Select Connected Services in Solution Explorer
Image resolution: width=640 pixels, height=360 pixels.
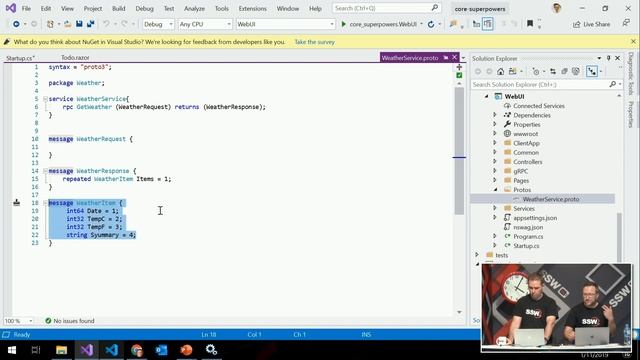coord(539,106)
